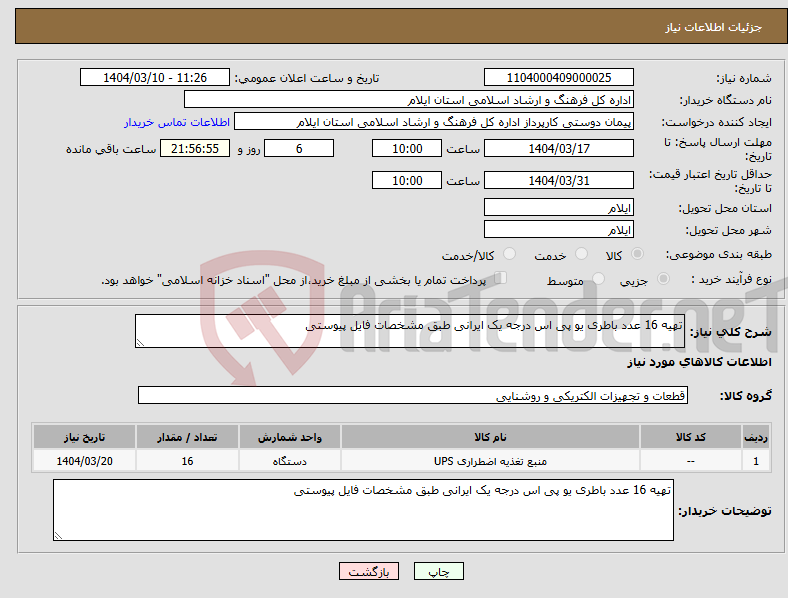Select the جزیی purchase type radio
The width and height of the screenshot is (788, 598).
click(x=663, y=278)
